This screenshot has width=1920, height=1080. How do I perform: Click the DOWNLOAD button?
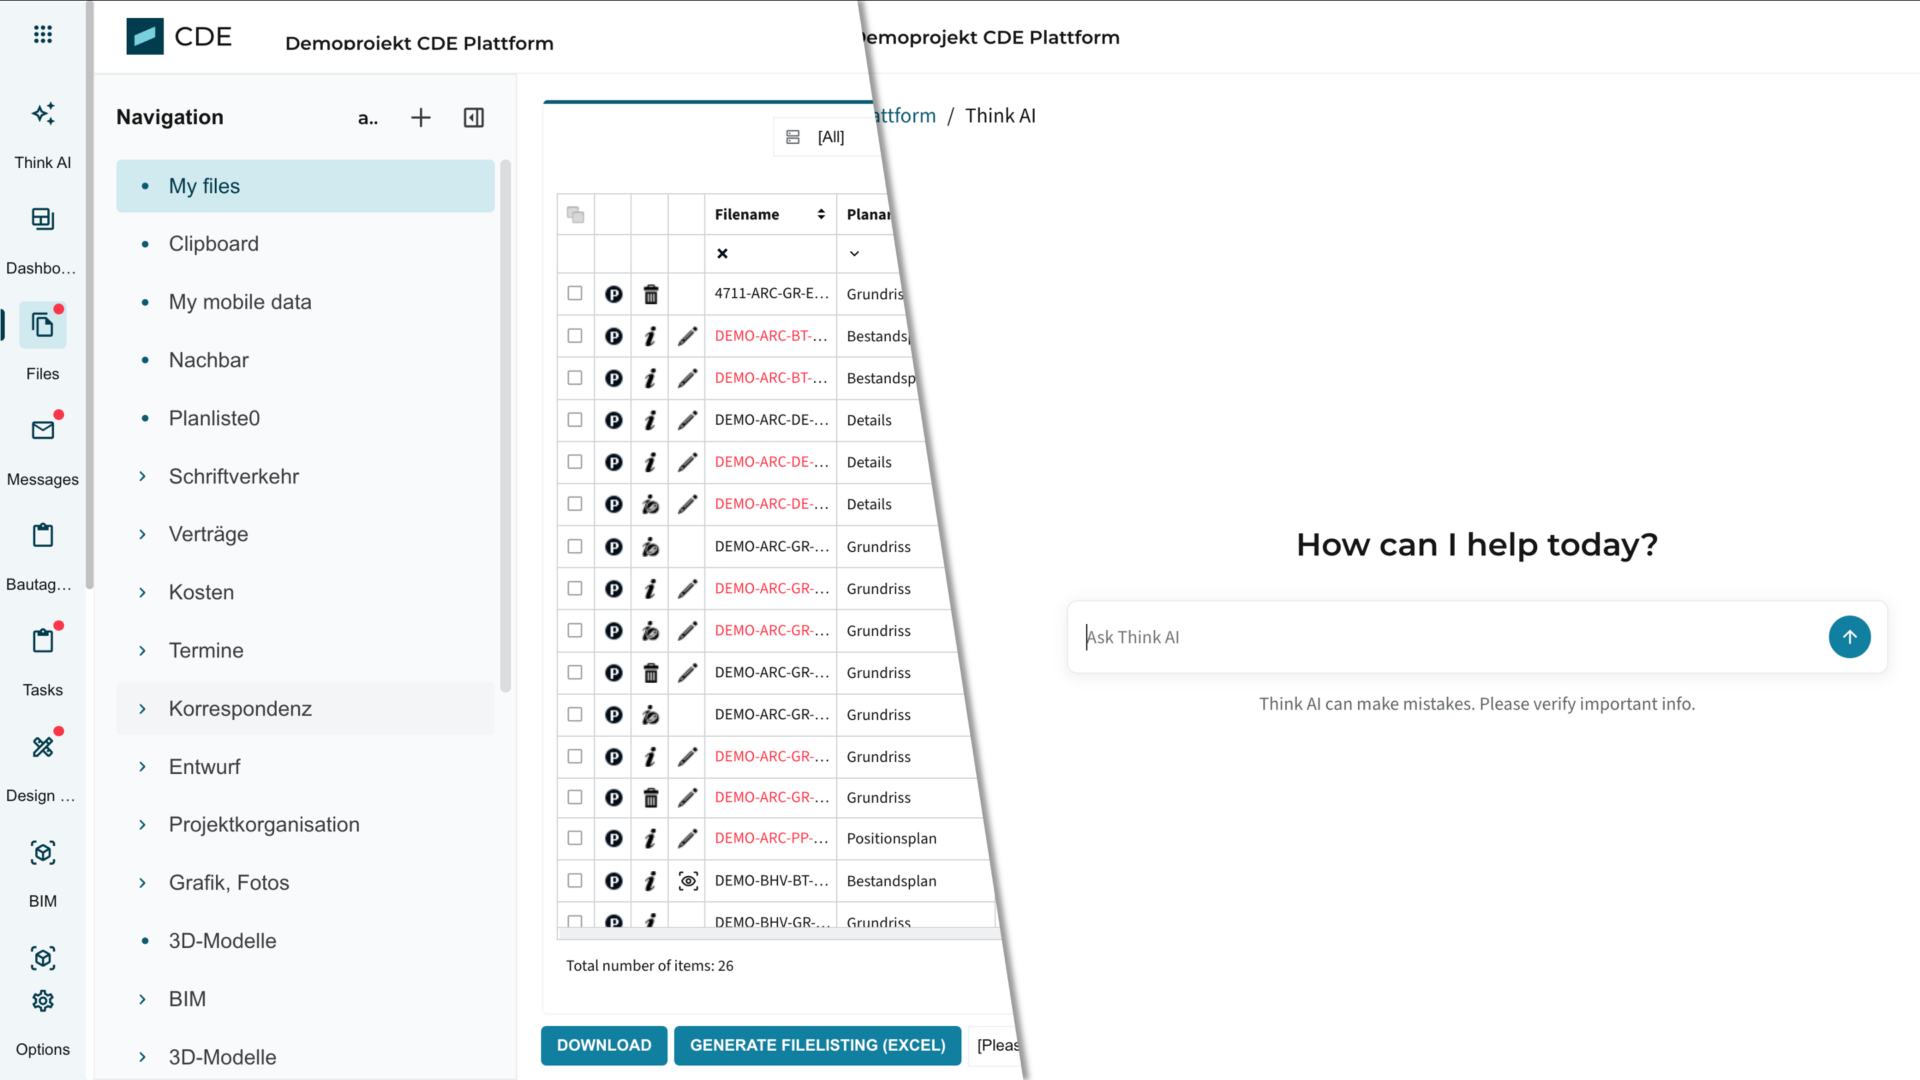pyautogui.click(x=604, y=1045)
